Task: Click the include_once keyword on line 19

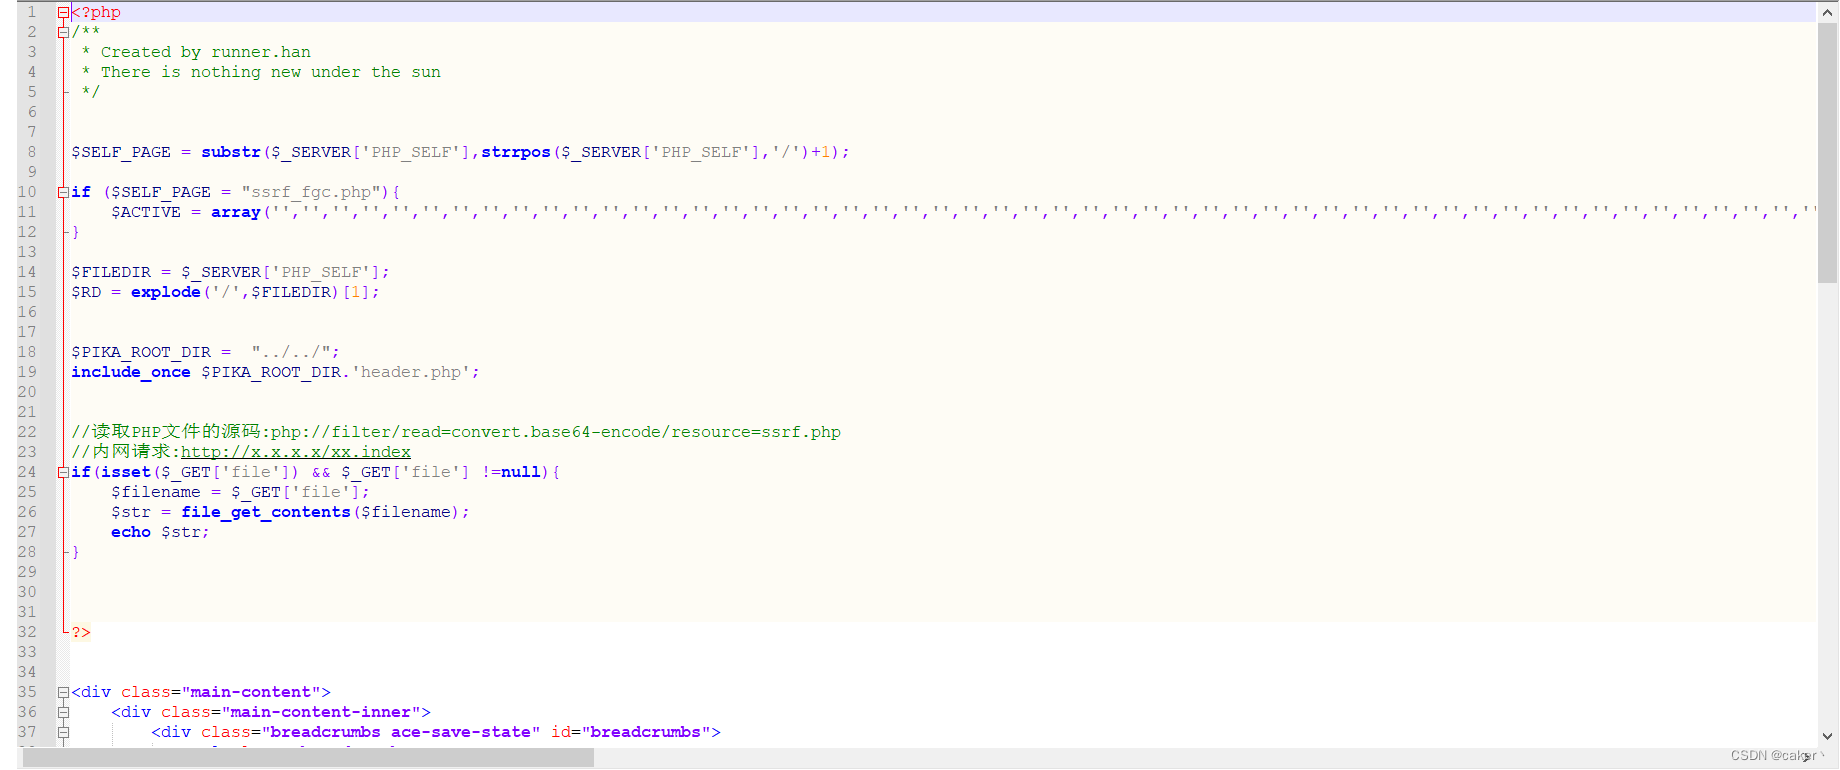Action: 131,372
